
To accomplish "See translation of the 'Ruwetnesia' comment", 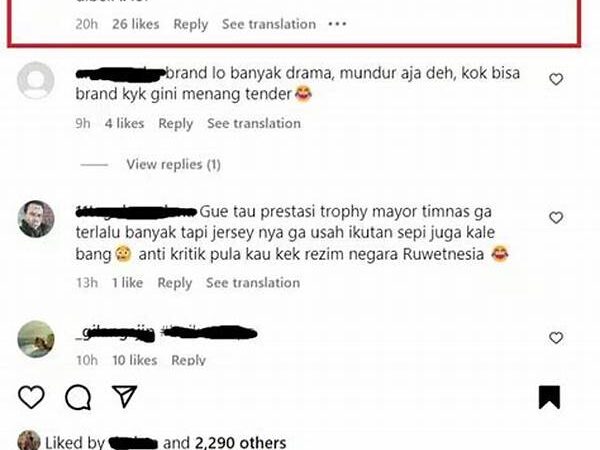I will click(x=253, y=283).
